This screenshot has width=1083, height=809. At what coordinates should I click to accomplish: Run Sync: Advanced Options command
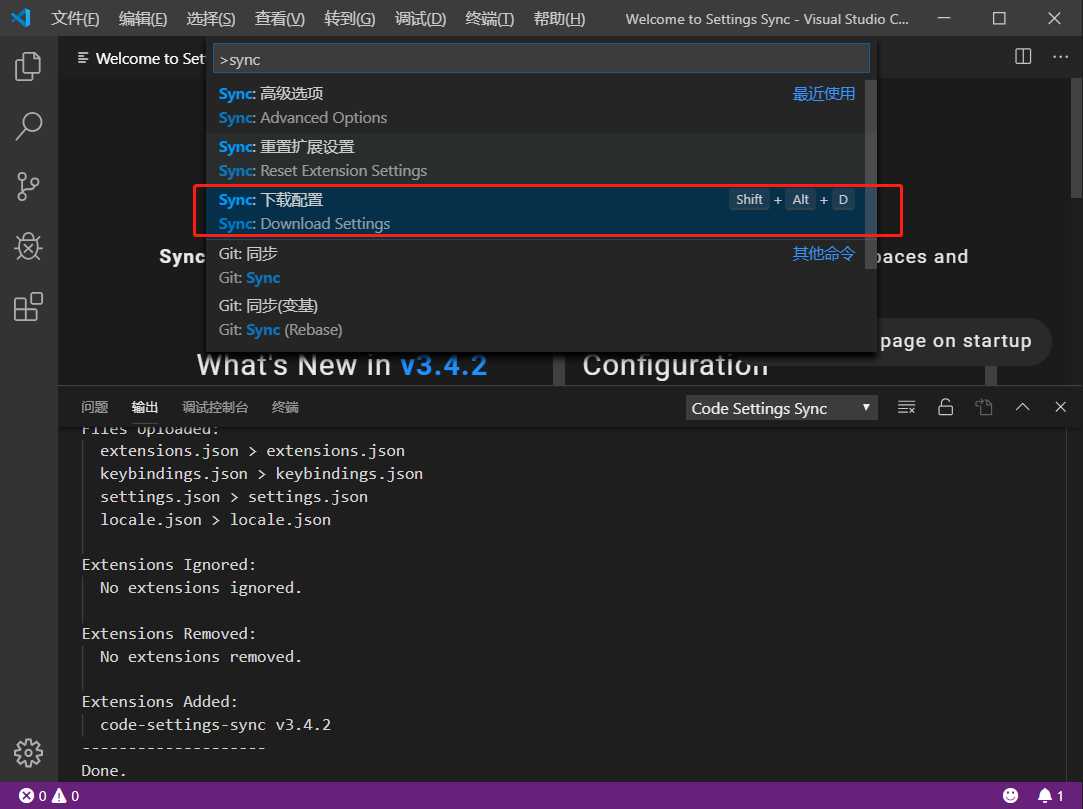[x=536, y=106]
